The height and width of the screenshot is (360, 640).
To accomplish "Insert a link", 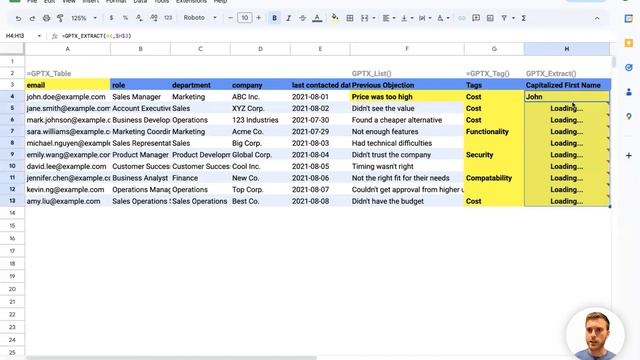I will (x=462, y=18).
